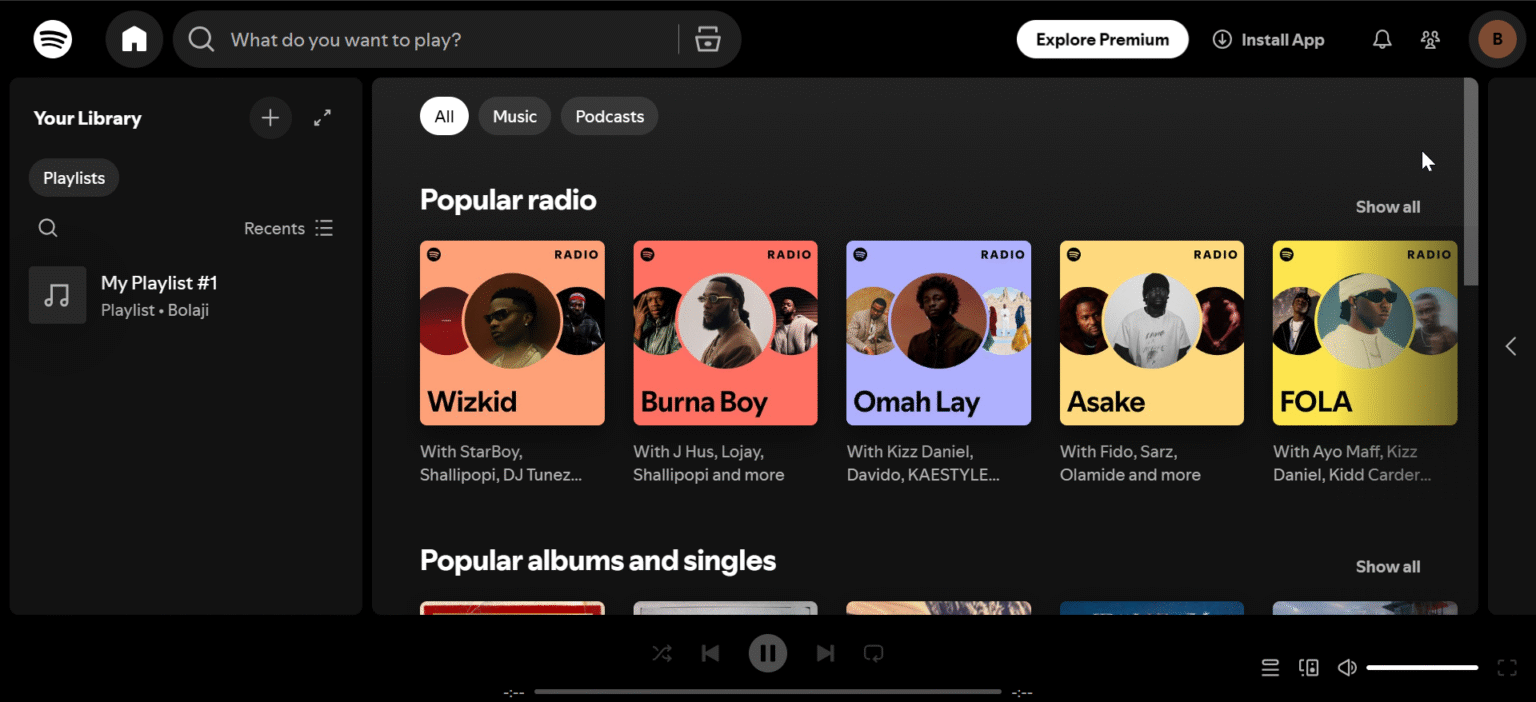Click the Spotify logo icon
Image resolution: width=1536 pixels, height=702 pixels.
[52, 40]
